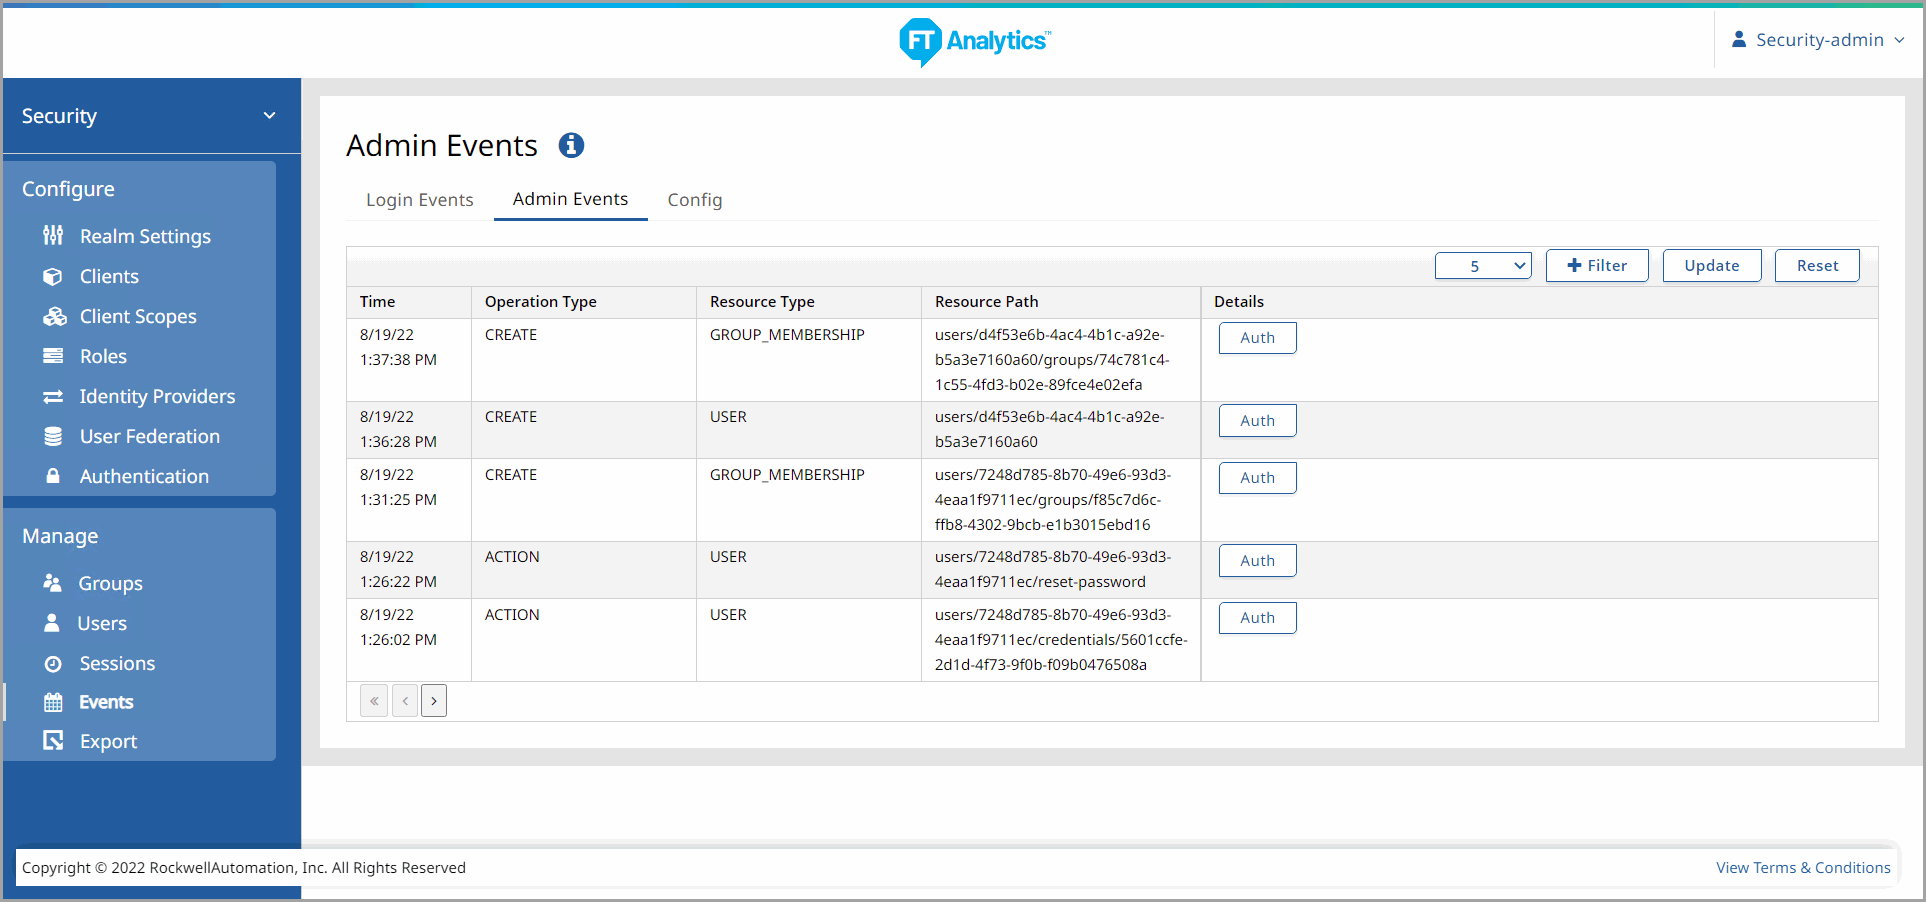Open the Security-admin user menu

click(1817, 40)
